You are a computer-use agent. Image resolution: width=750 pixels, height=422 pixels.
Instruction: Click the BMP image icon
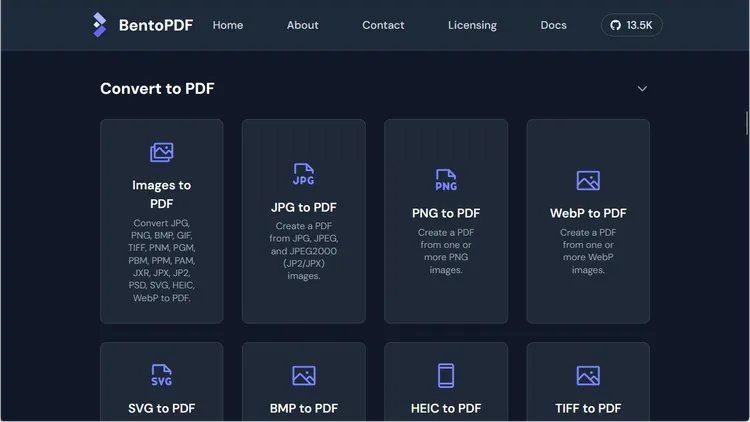[304, 376]
